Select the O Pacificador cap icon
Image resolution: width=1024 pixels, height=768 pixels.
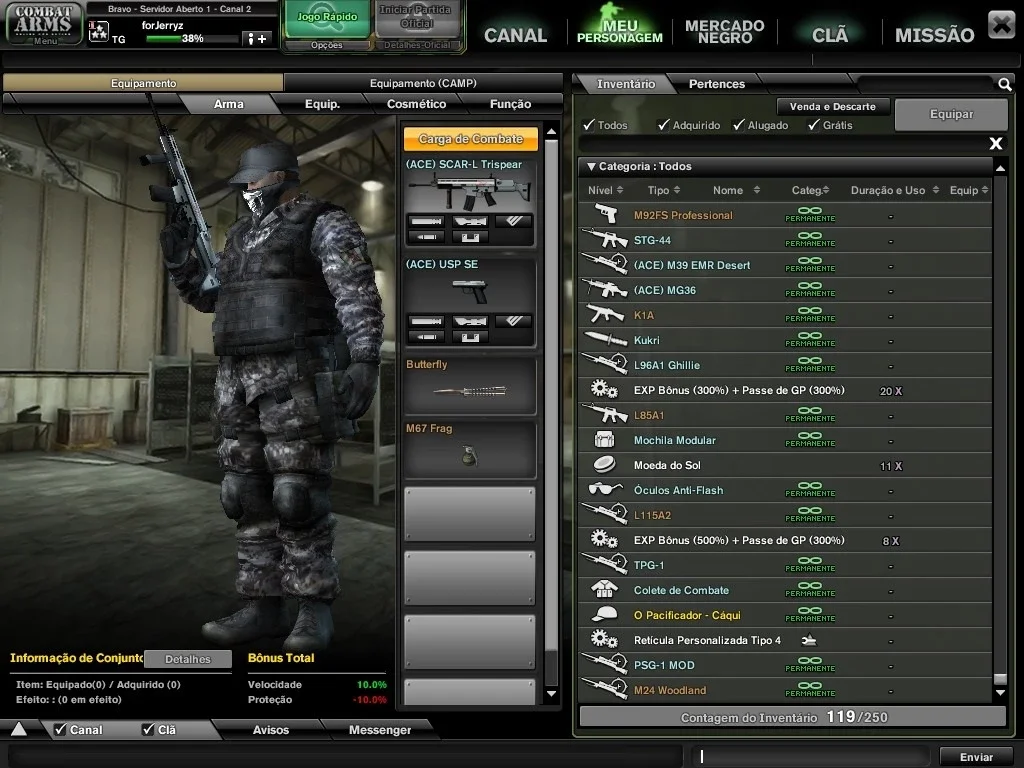click(x=604, y=615)
